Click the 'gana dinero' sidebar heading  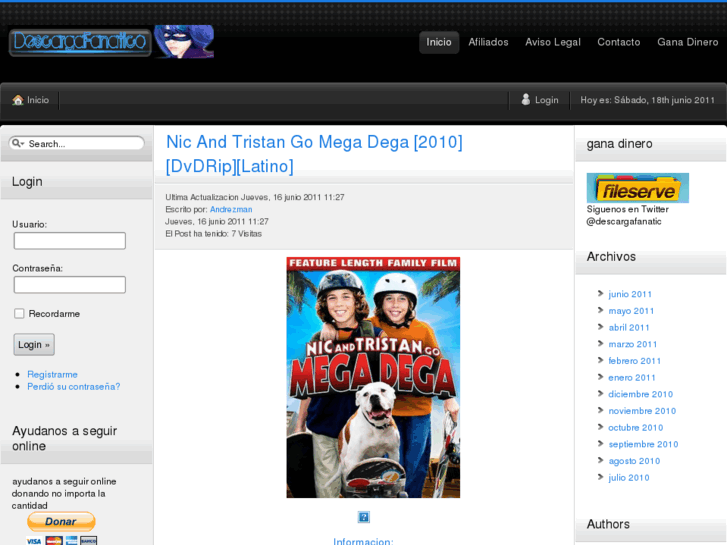pyautogui.click(x=619, y=144)
